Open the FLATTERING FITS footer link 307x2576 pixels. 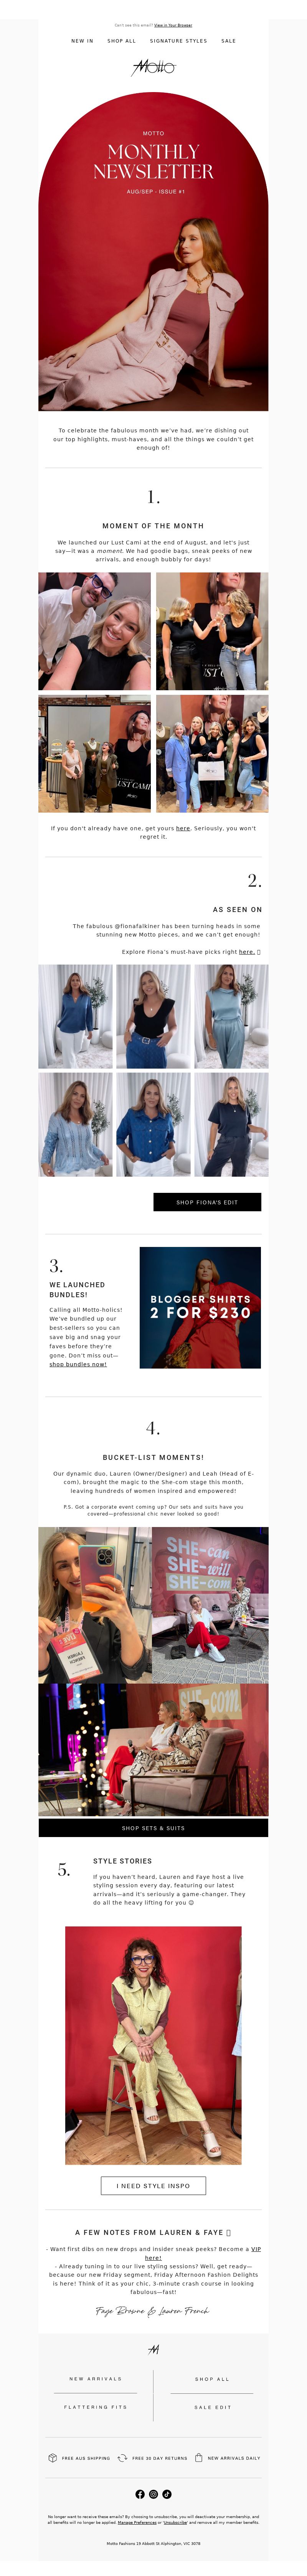pyautogui.click(x=96, y=2407)
